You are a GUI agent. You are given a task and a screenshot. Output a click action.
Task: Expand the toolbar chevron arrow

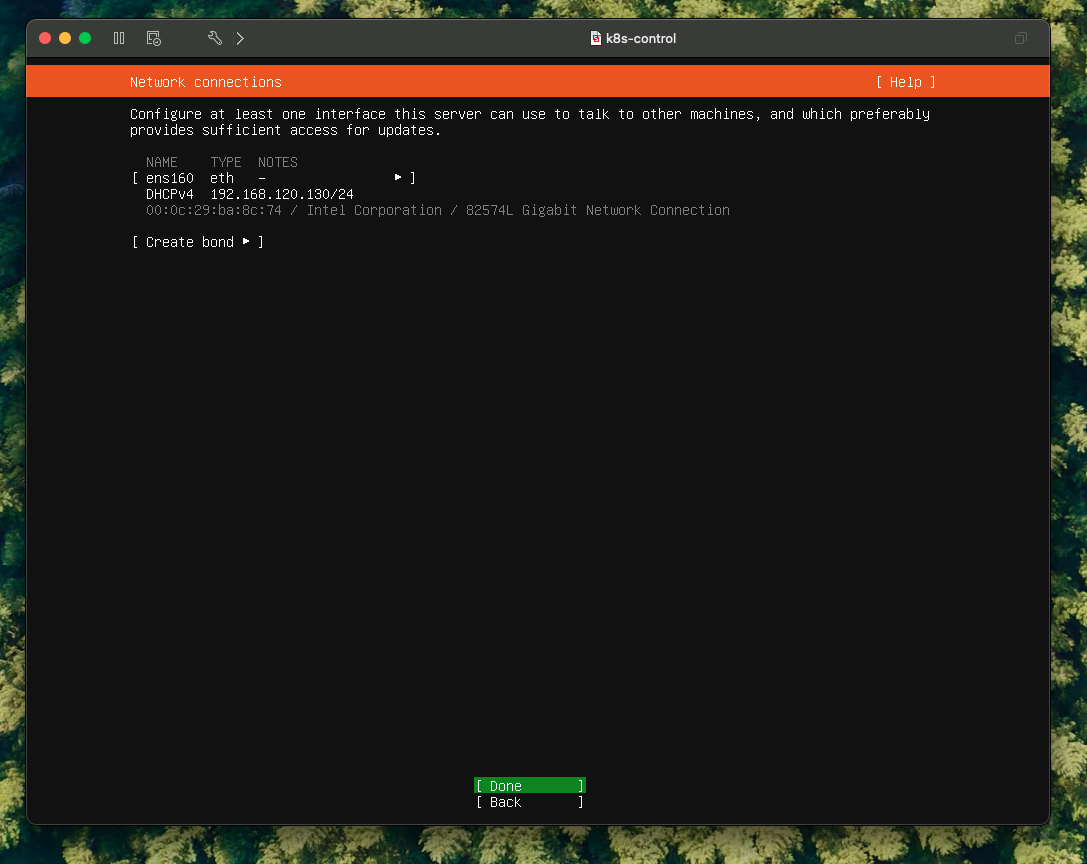point(240,38)
